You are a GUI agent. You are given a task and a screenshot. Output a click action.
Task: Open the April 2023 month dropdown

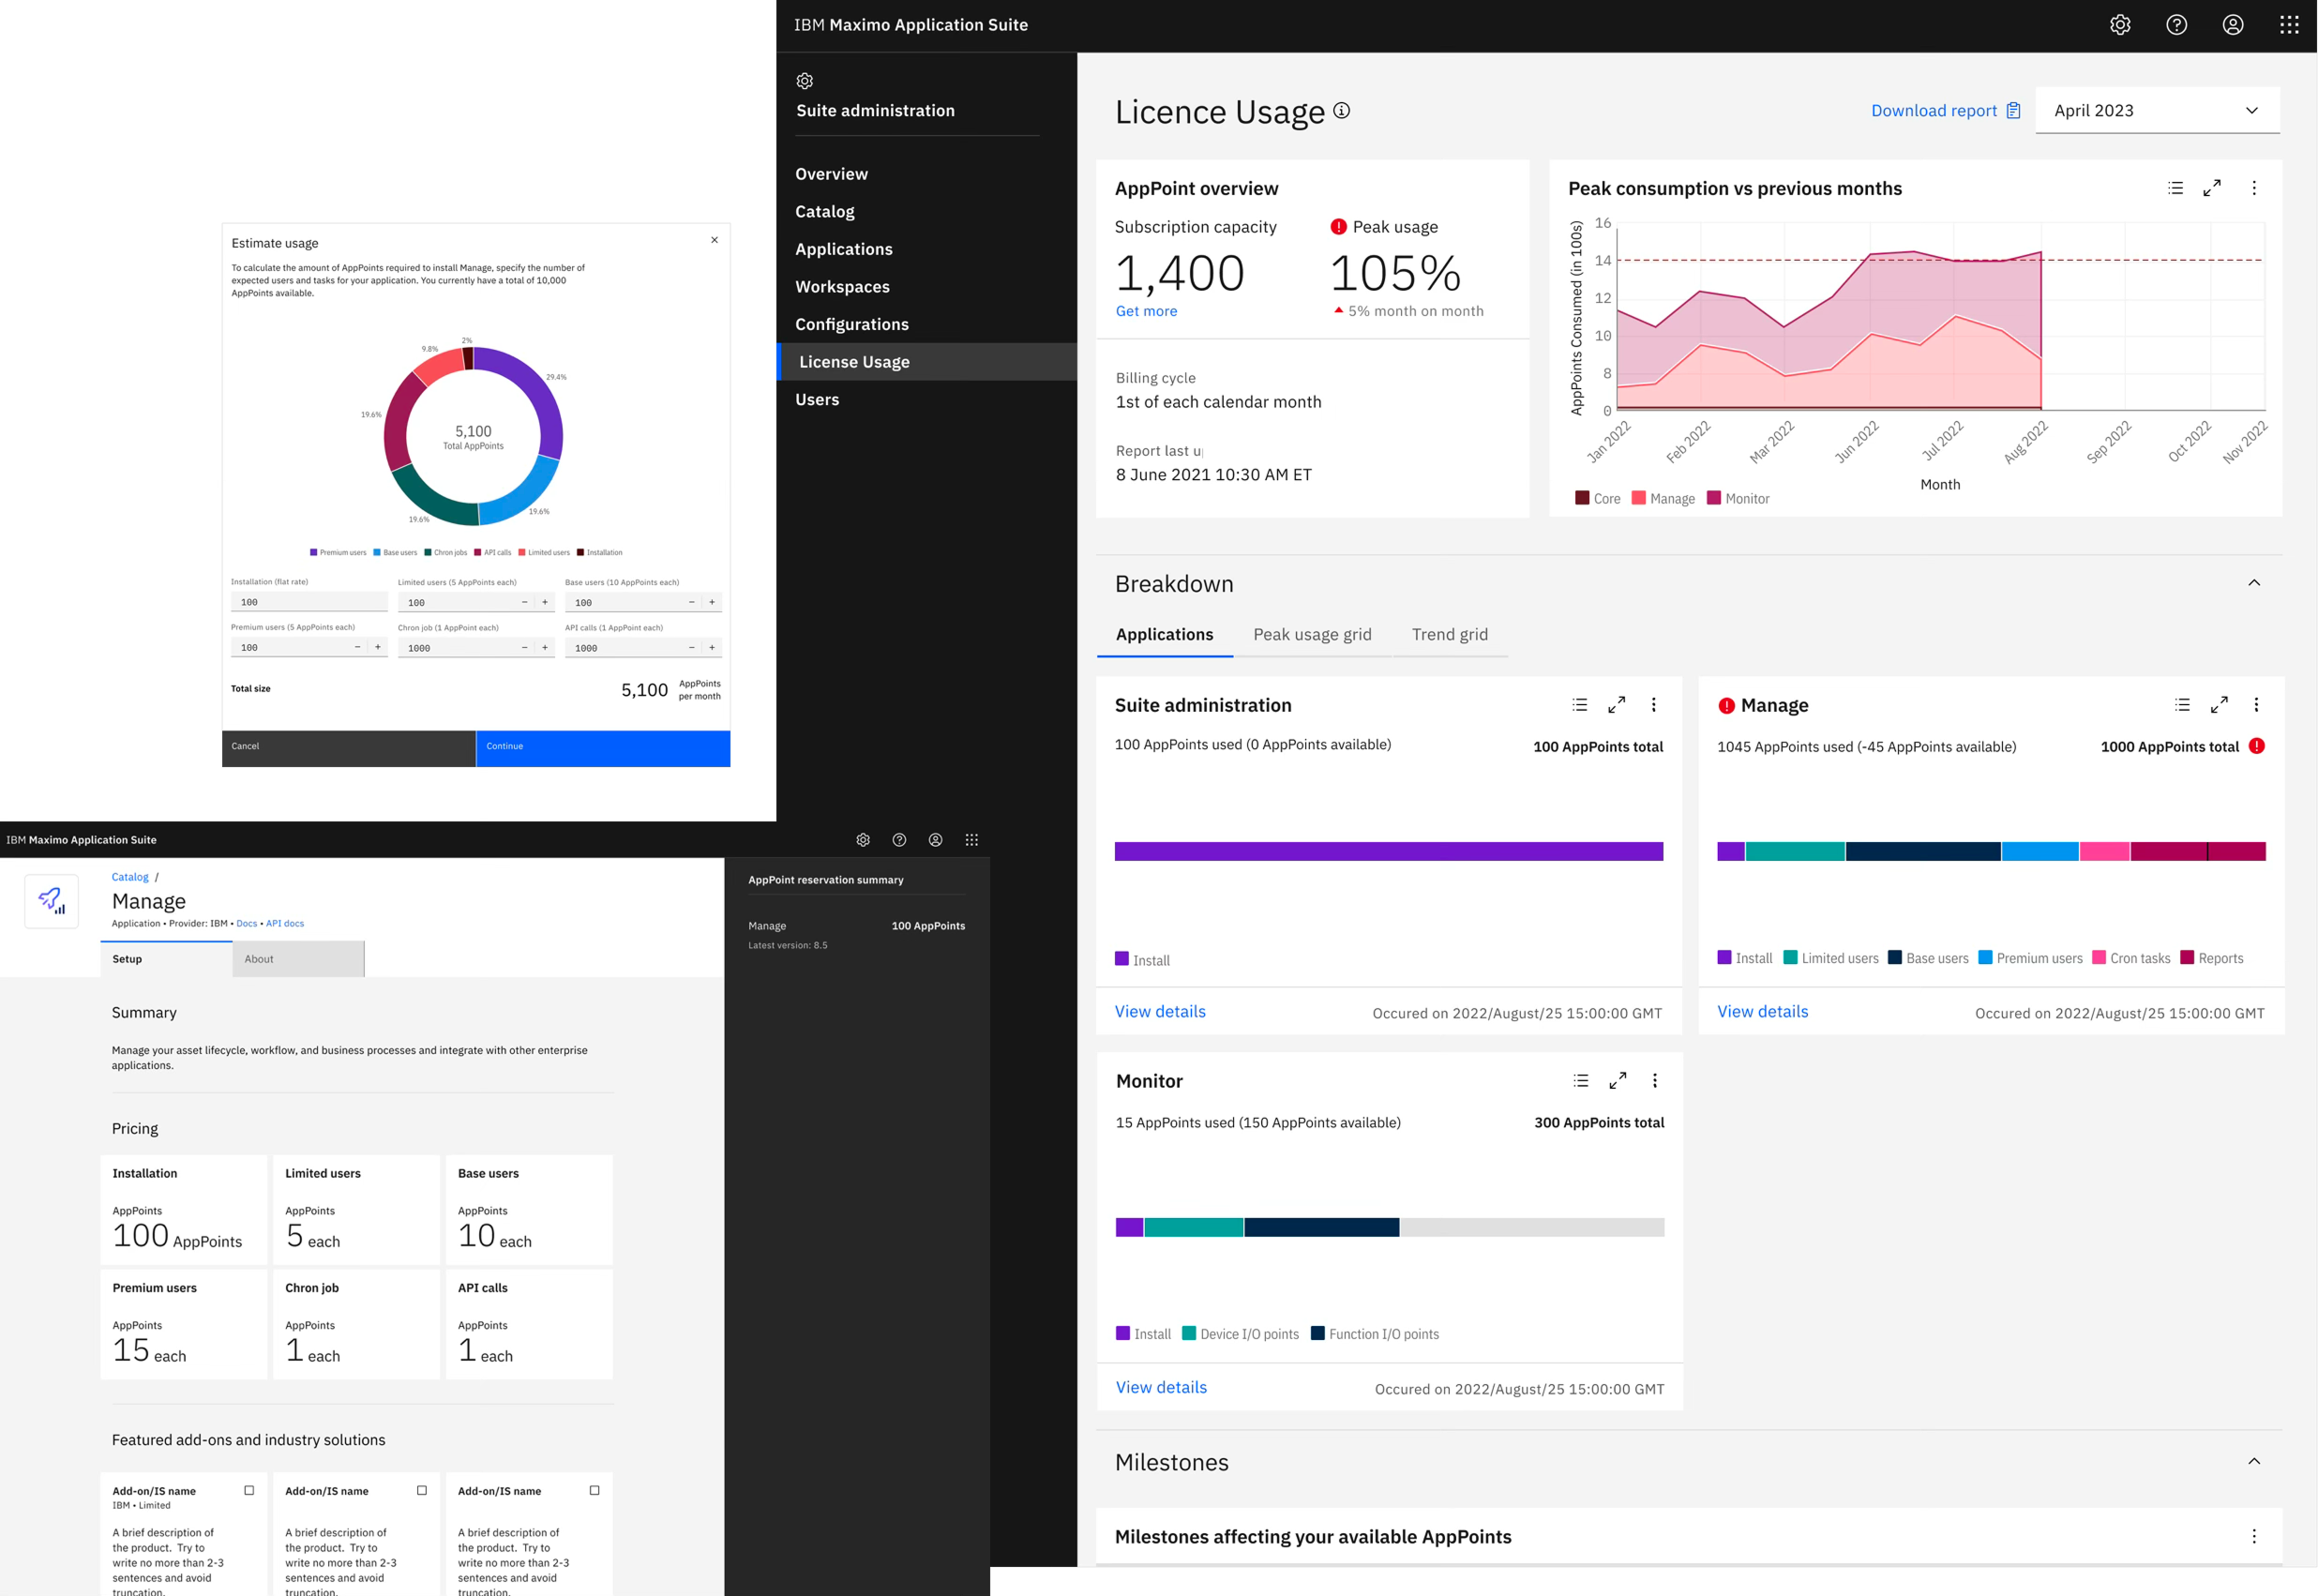coord(2251,110)
